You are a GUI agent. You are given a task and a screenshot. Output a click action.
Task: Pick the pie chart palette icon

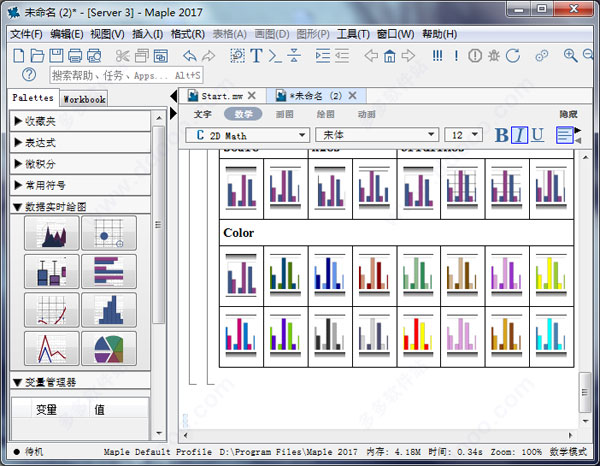click(109, 349)
